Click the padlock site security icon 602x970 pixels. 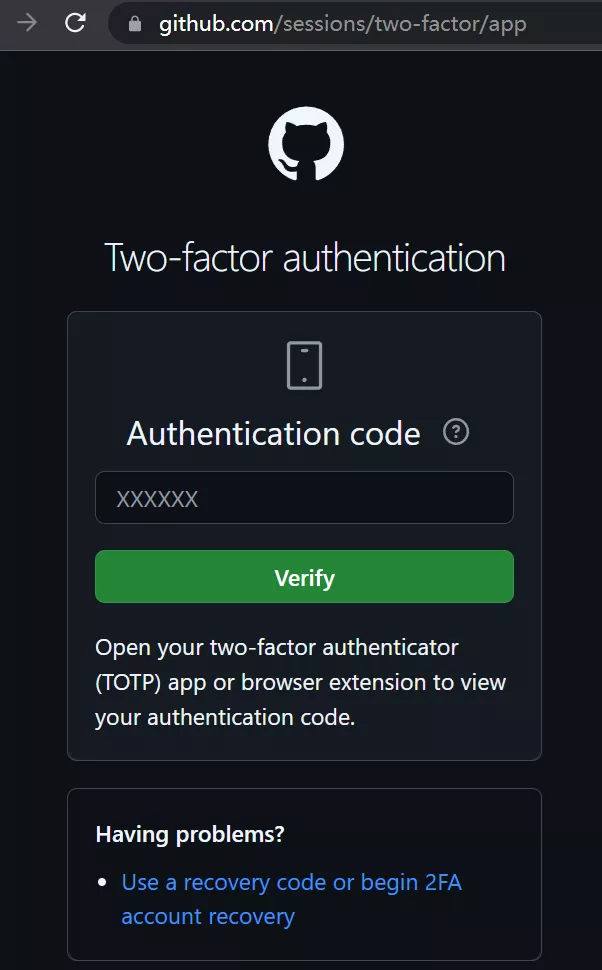click(136, 24)
